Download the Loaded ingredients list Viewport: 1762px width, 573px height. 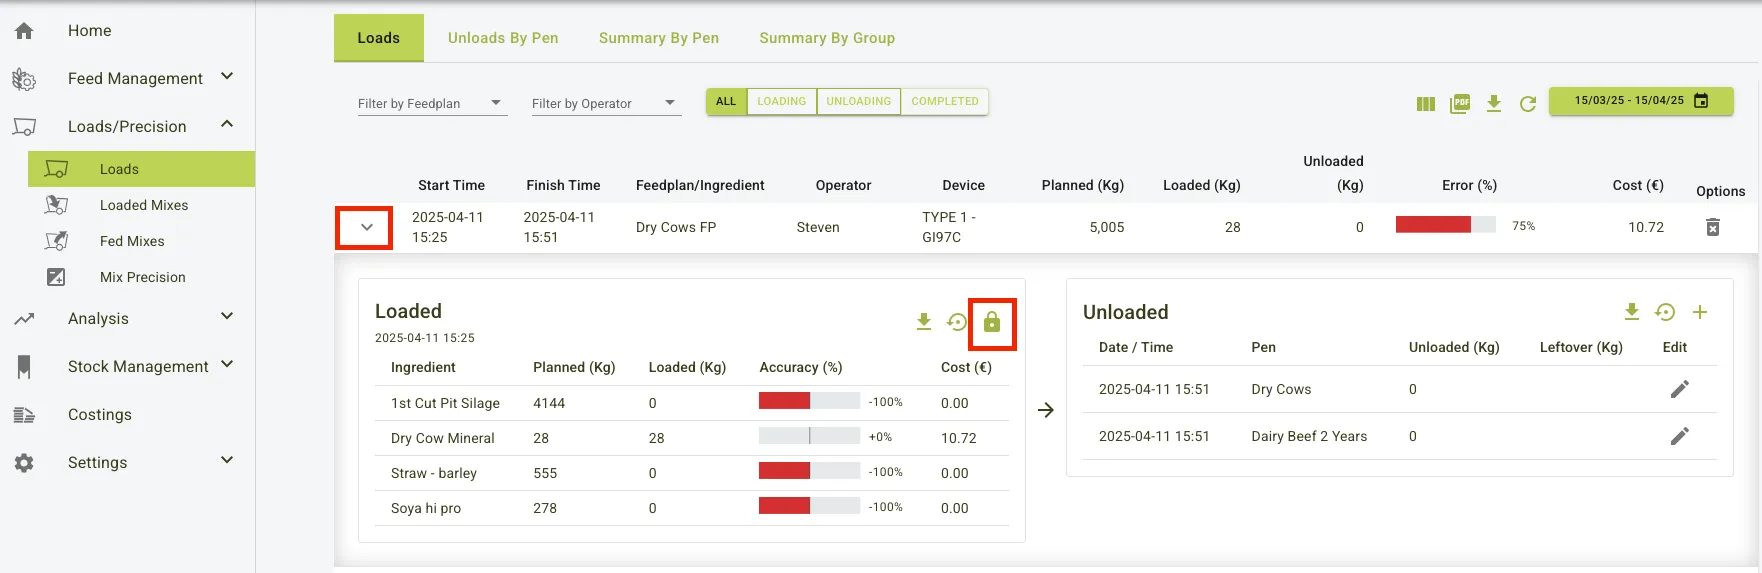[x=924, y=322]
